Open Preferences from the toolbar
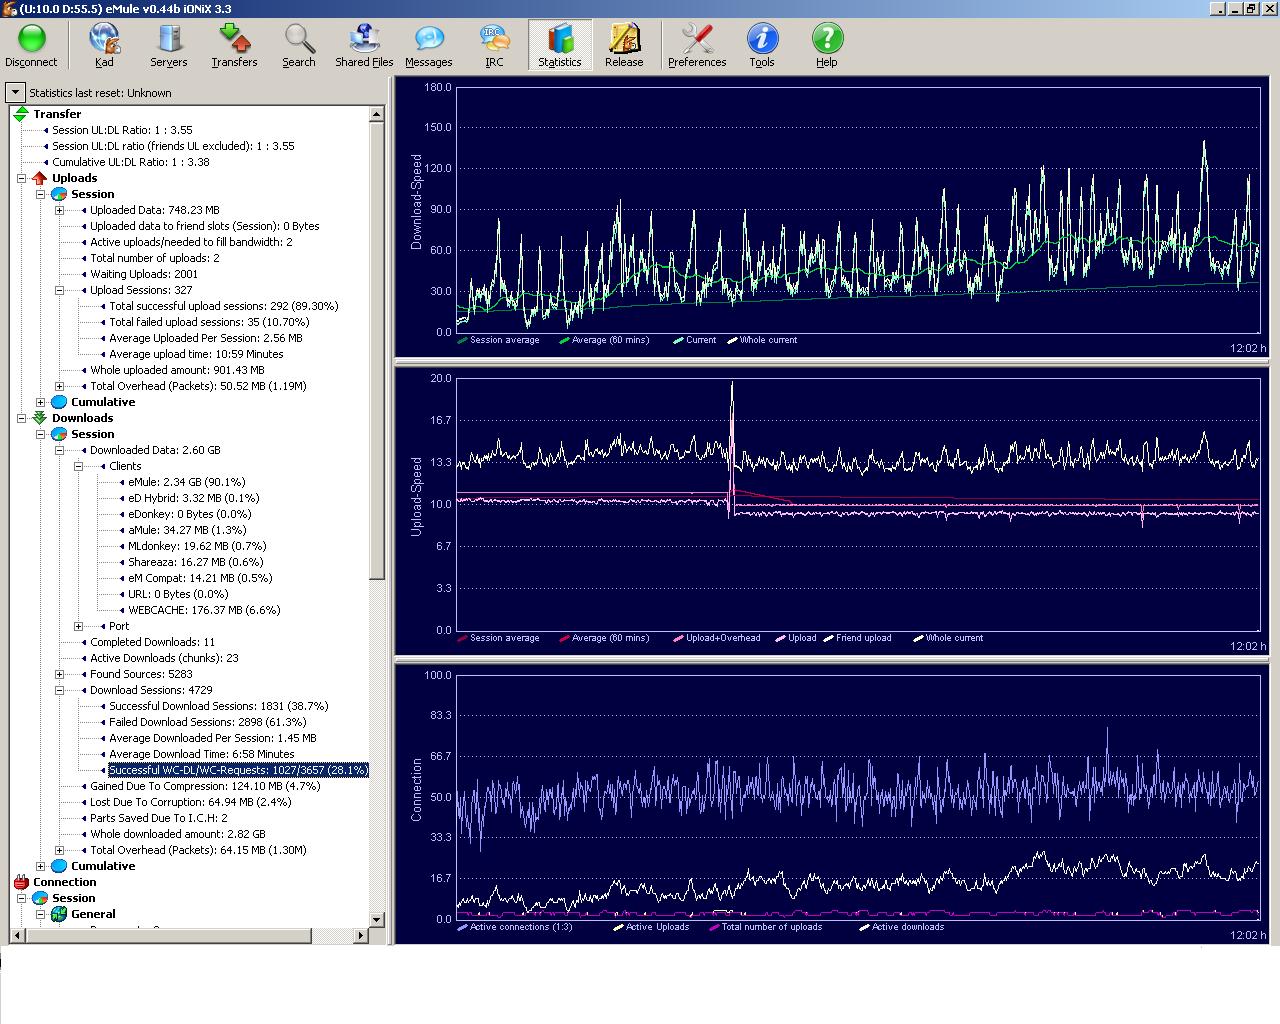The width and height of the screenshot is (1280, 1024). (x=697, y=46)
